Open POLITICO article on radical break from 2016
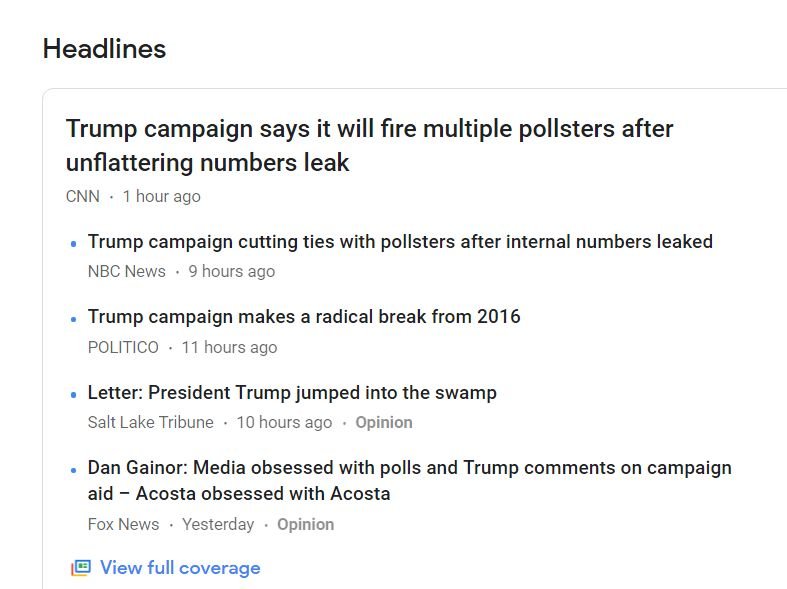Viewport: 787px width, 589px height. [x=304, y=317]
